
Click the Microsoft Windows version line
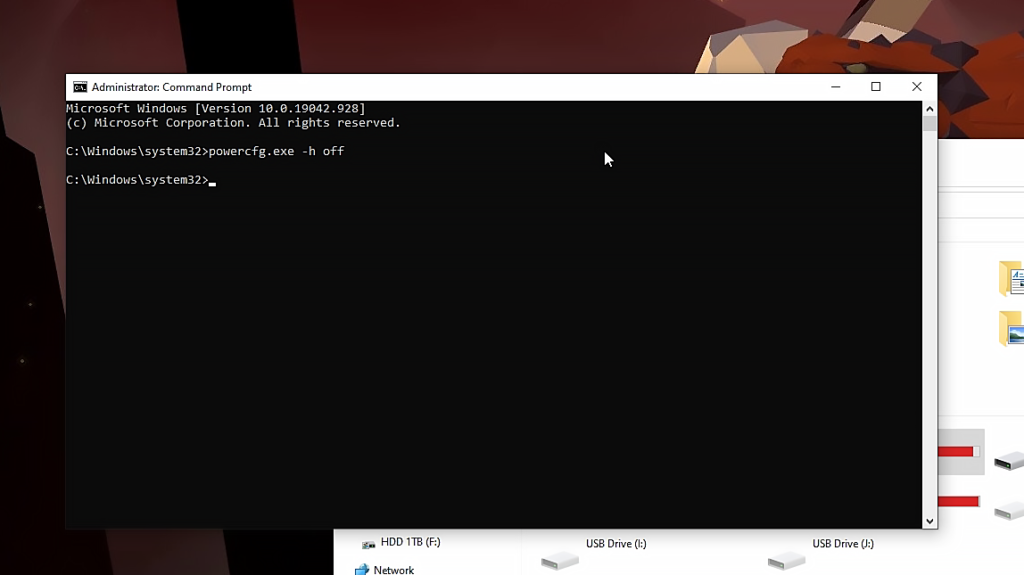click(x=216, y=108)
